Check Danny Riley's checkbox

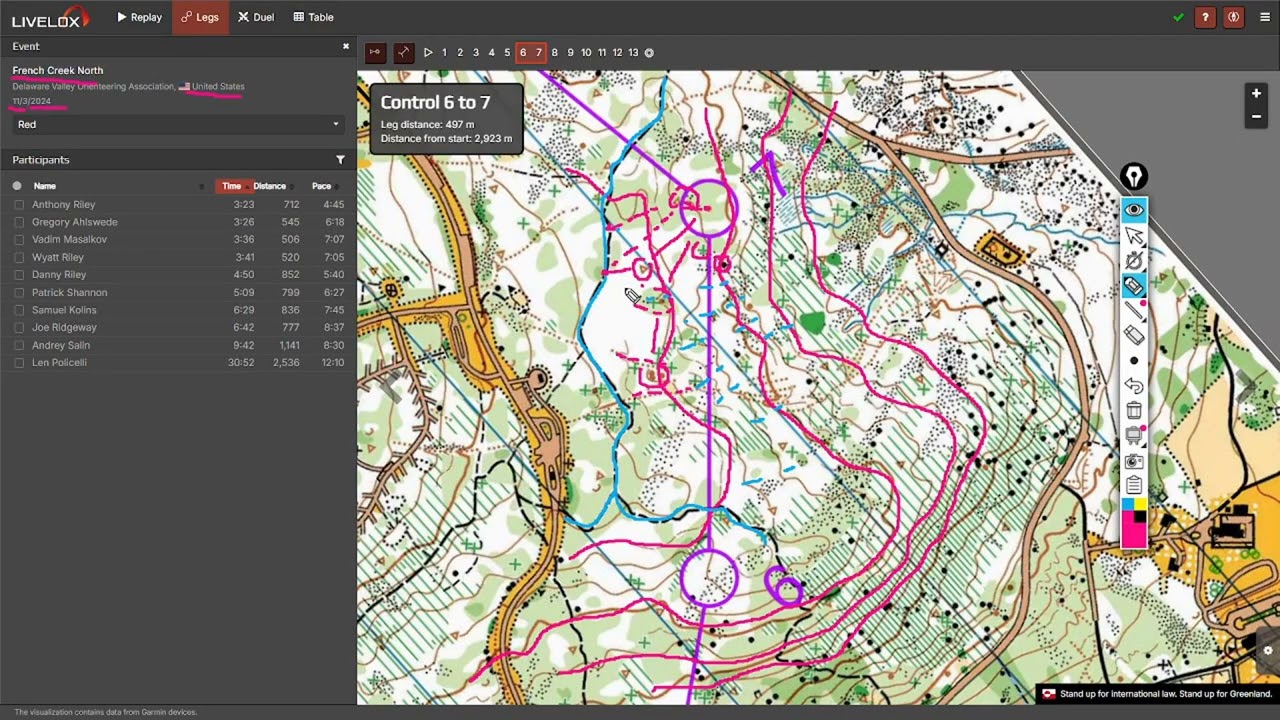(x=18, y=275)
